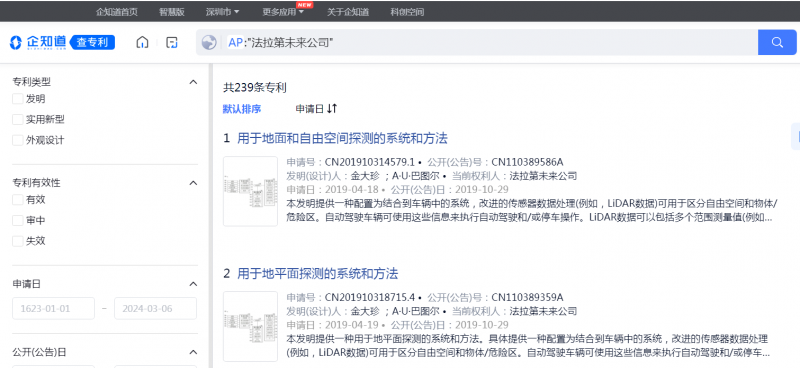Screen dimensions: 800x368
Task: Select 默认排序 sorting option
Action: point(242,109)
